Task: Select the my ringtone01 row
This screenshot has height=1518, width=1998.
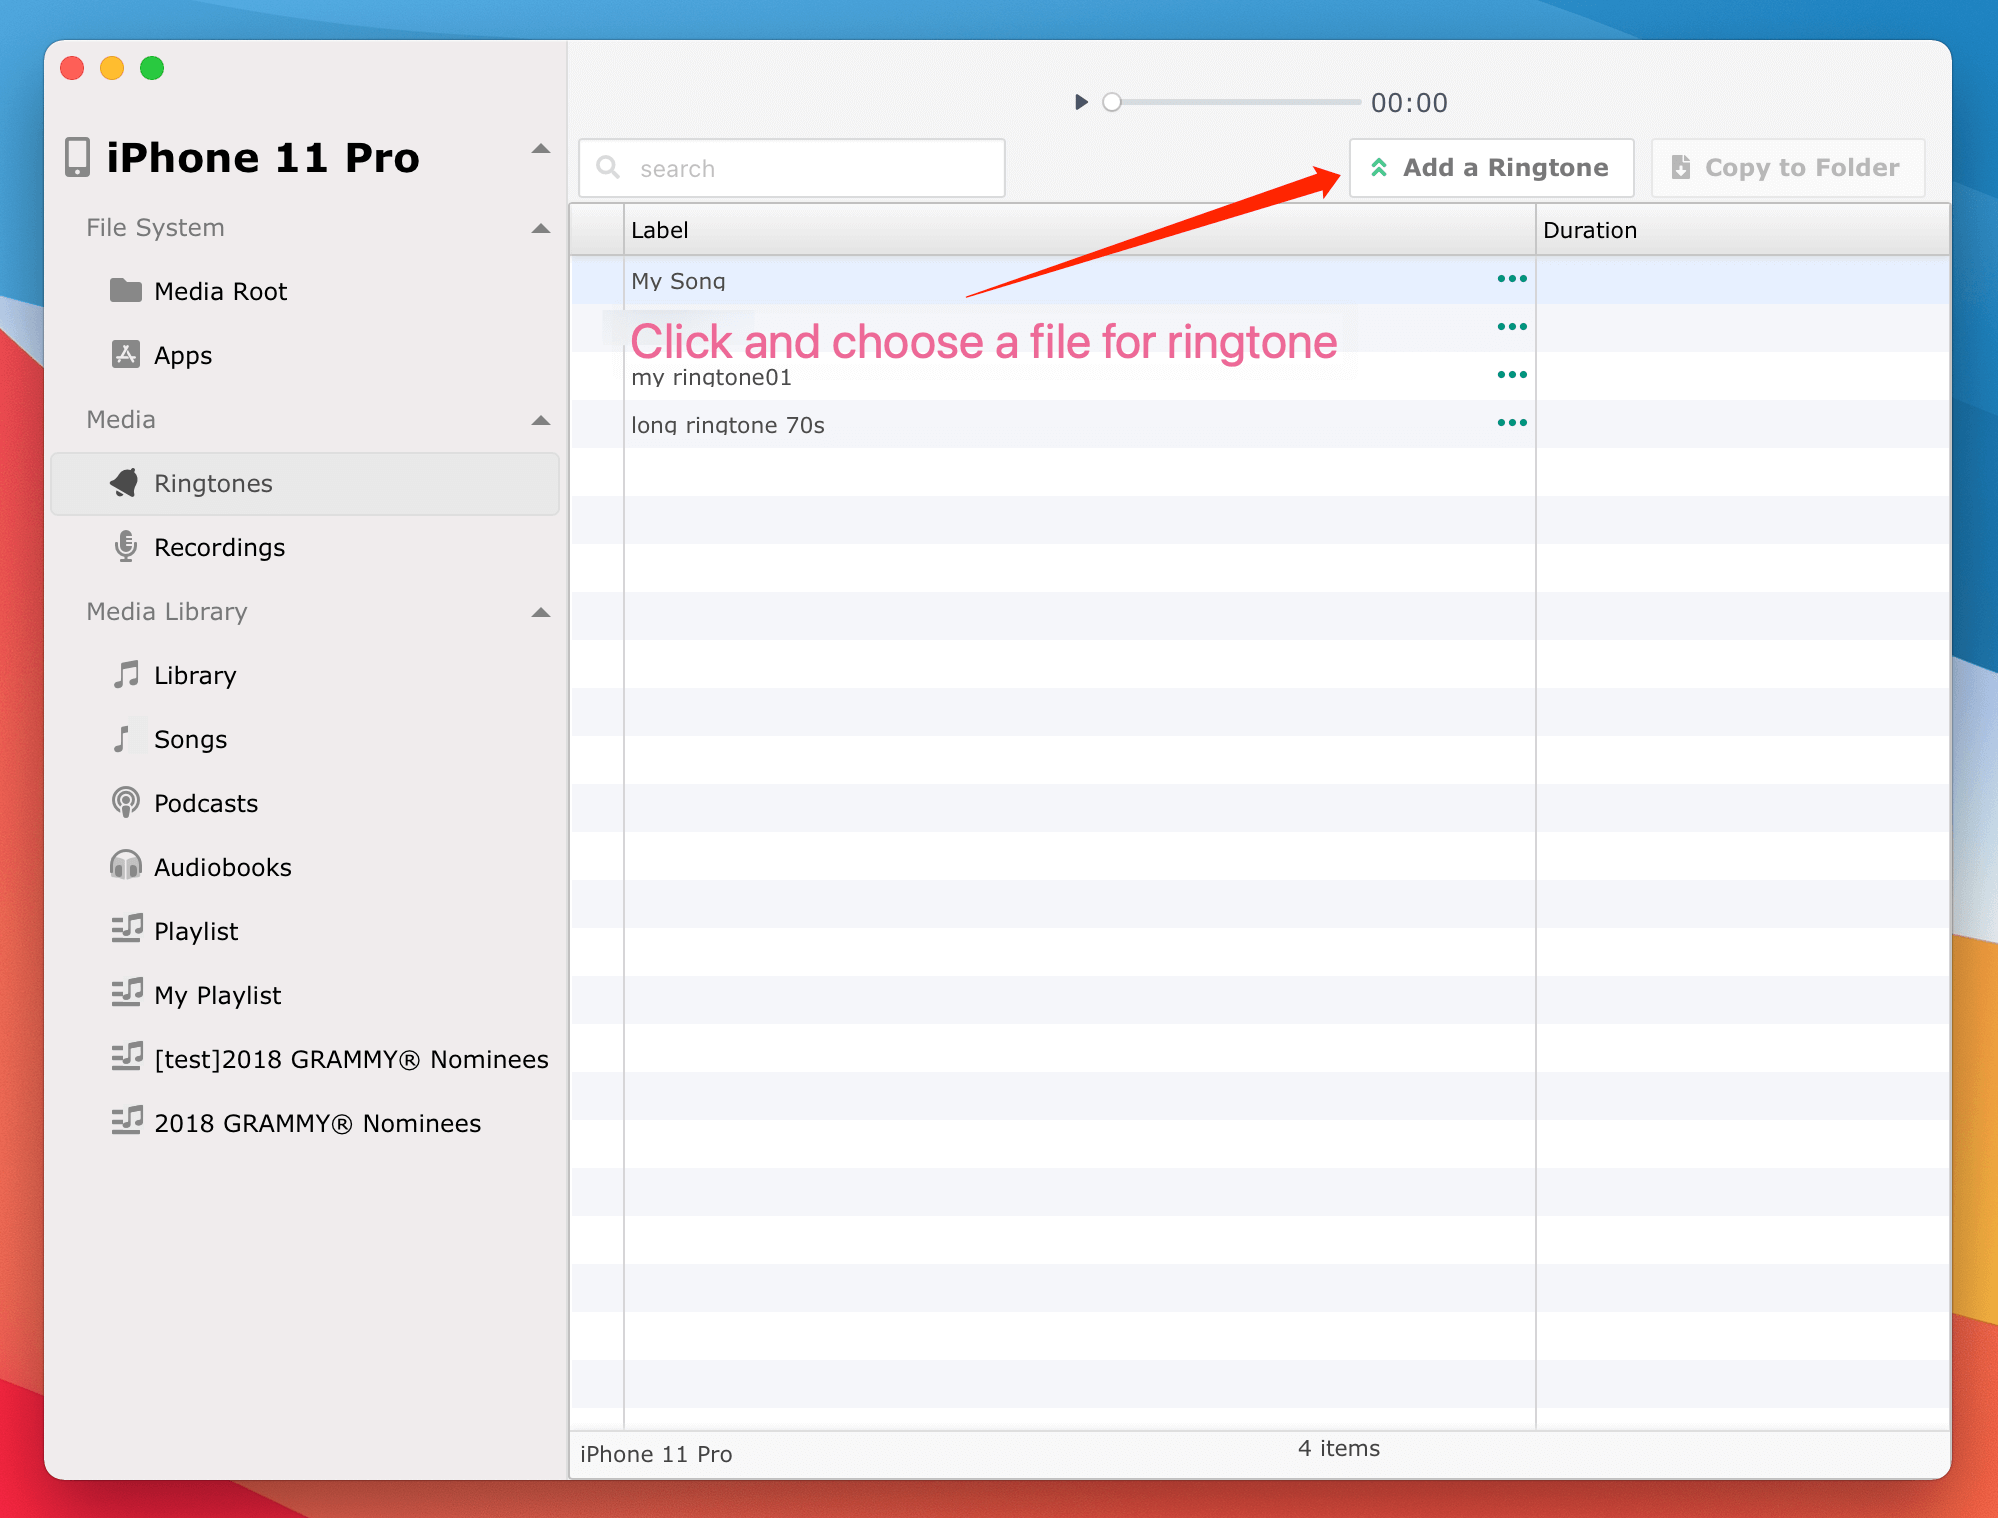Action: 1259,376
